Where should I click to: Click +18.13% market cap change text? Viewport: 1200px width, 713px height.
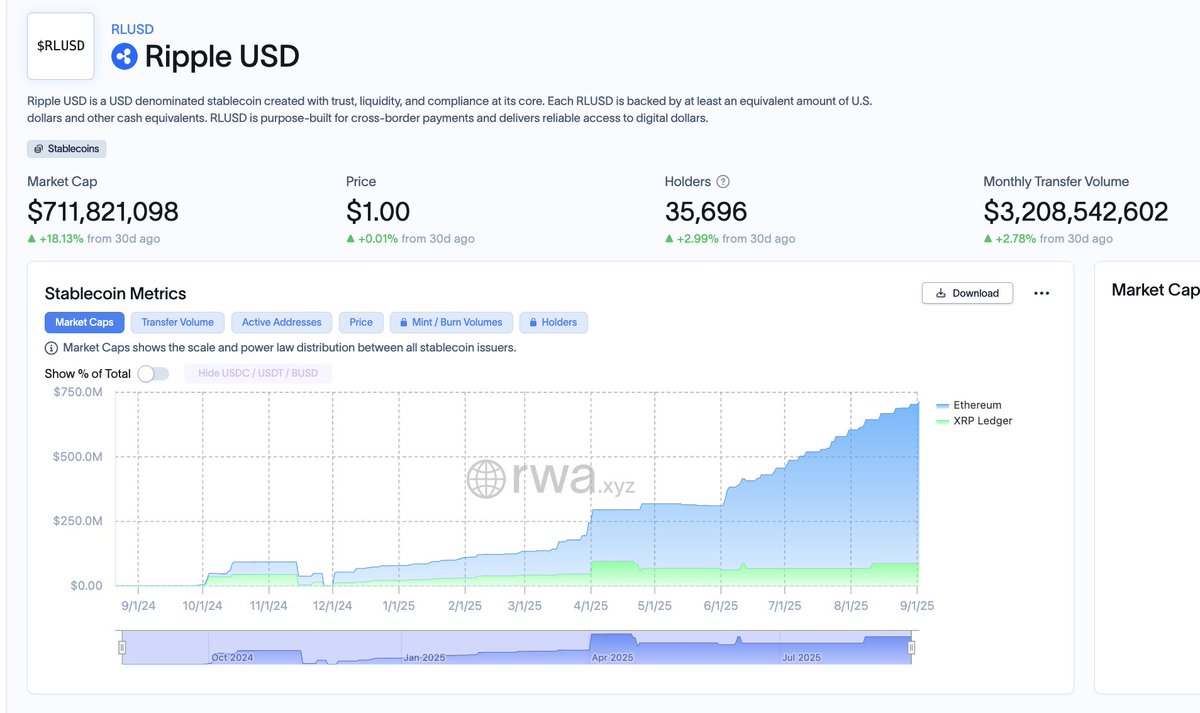[x=63, y=239]
